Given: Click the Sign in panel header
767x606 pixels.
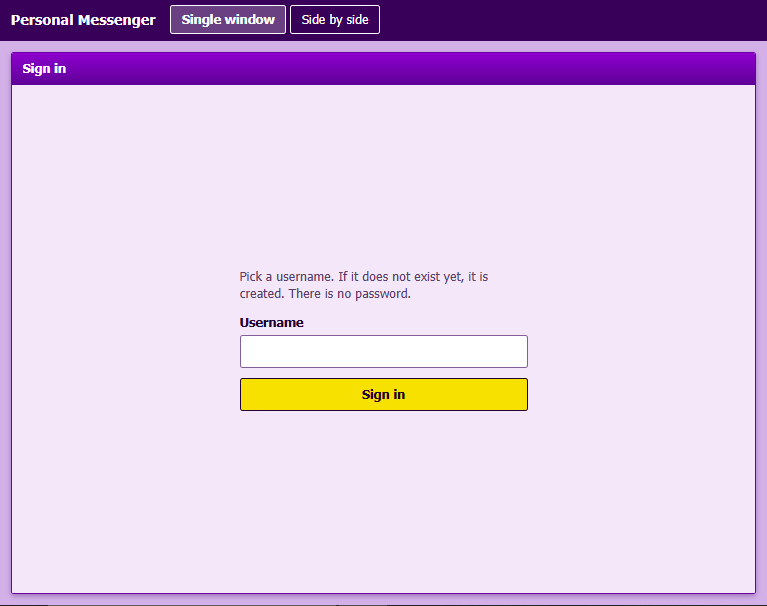Looking at the screenshot, I should [x=384, y=68].
